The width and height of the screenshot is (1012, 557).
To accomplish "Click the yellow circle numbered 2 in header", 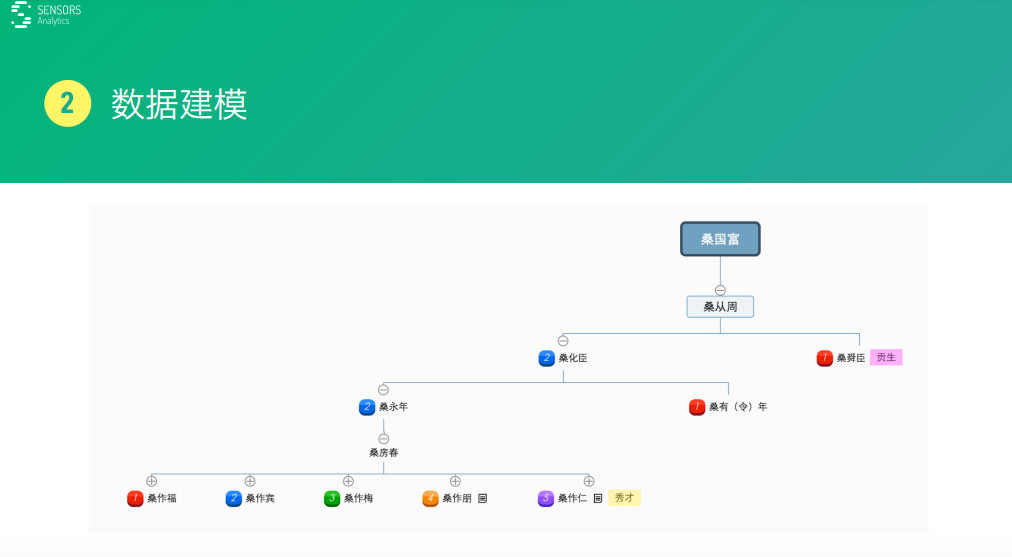I will [68, 104].
